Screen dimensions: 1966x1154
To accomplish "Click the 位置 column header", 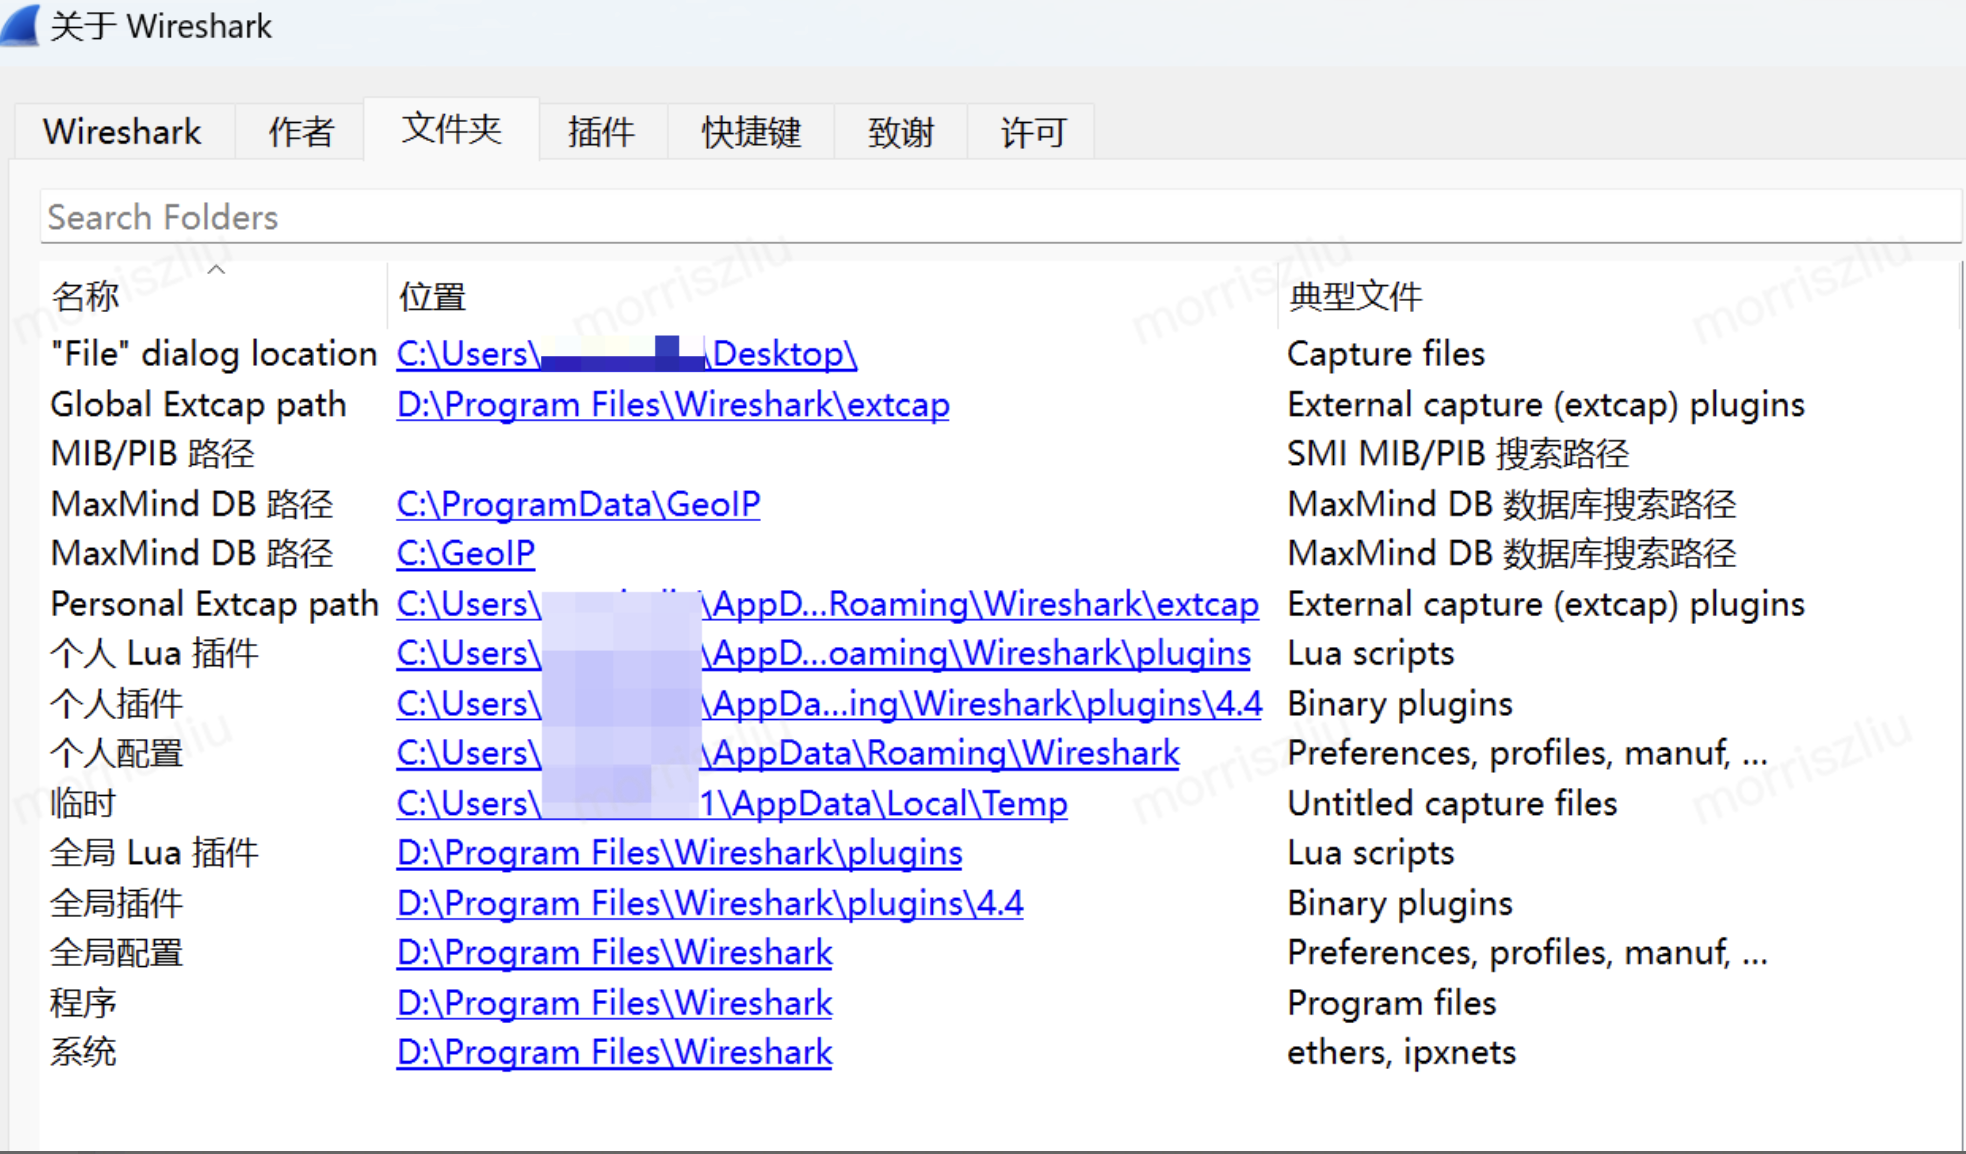I will pos(432,296).
